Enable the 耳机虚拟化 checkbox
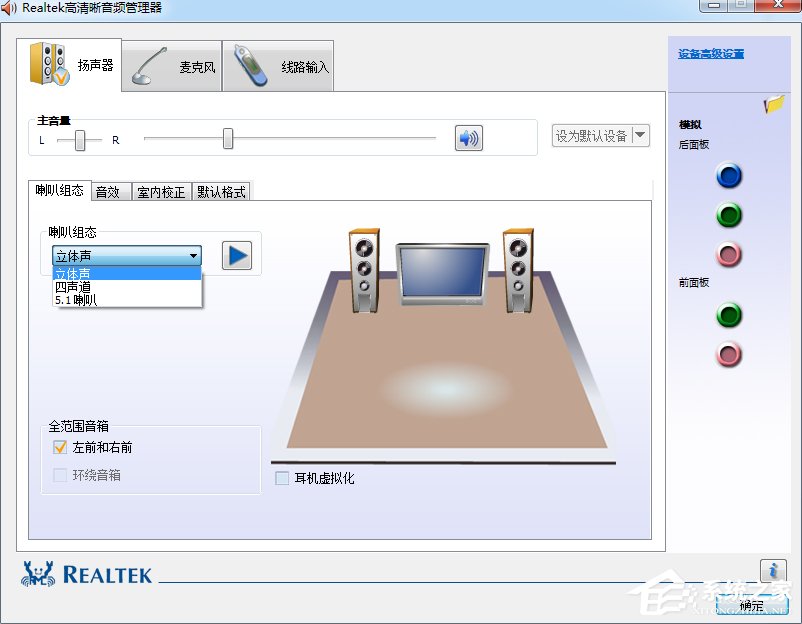802x624 pixels. tap(282, 478)
